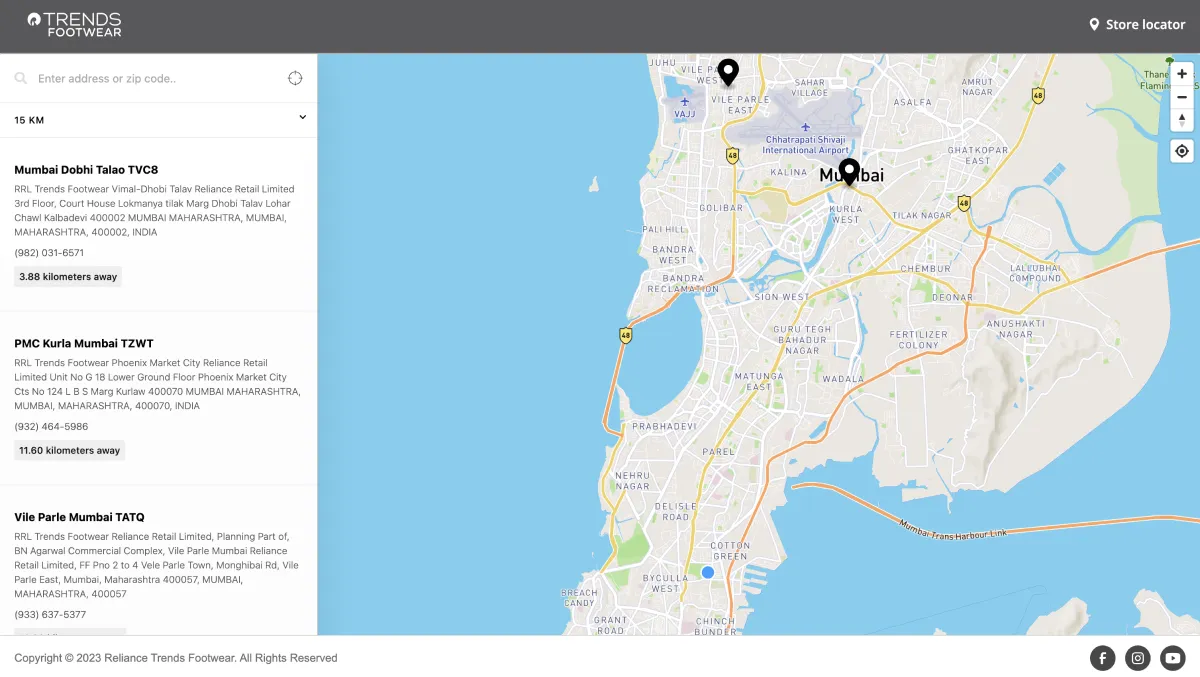This screenshot has height=677, width=1200.
Task: Click the copyright notice text
Action: (176, 658)
